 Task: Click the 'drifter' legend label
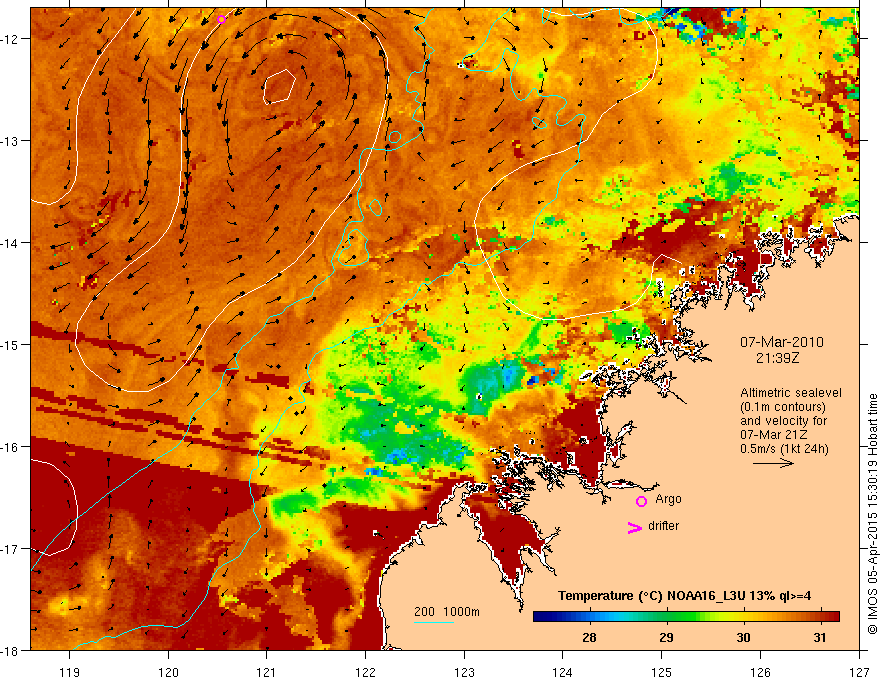tap(663, 526)
